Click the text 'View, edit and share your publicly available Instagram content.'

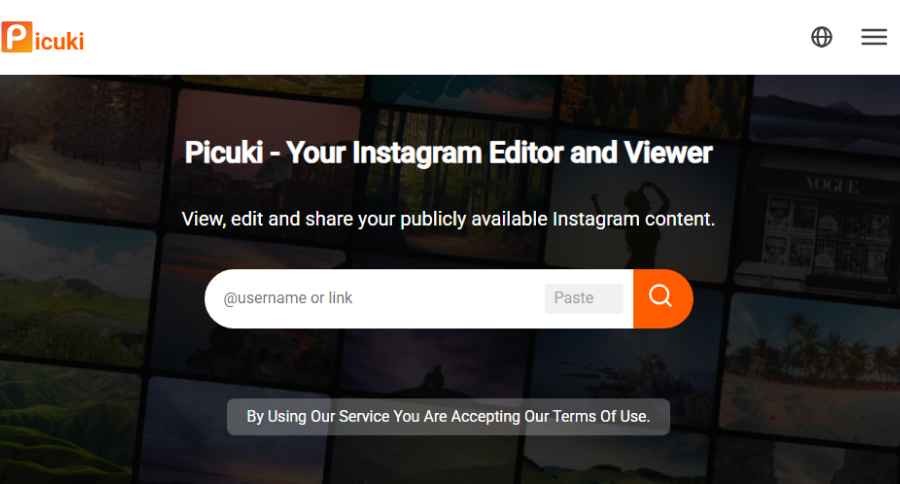448,219
